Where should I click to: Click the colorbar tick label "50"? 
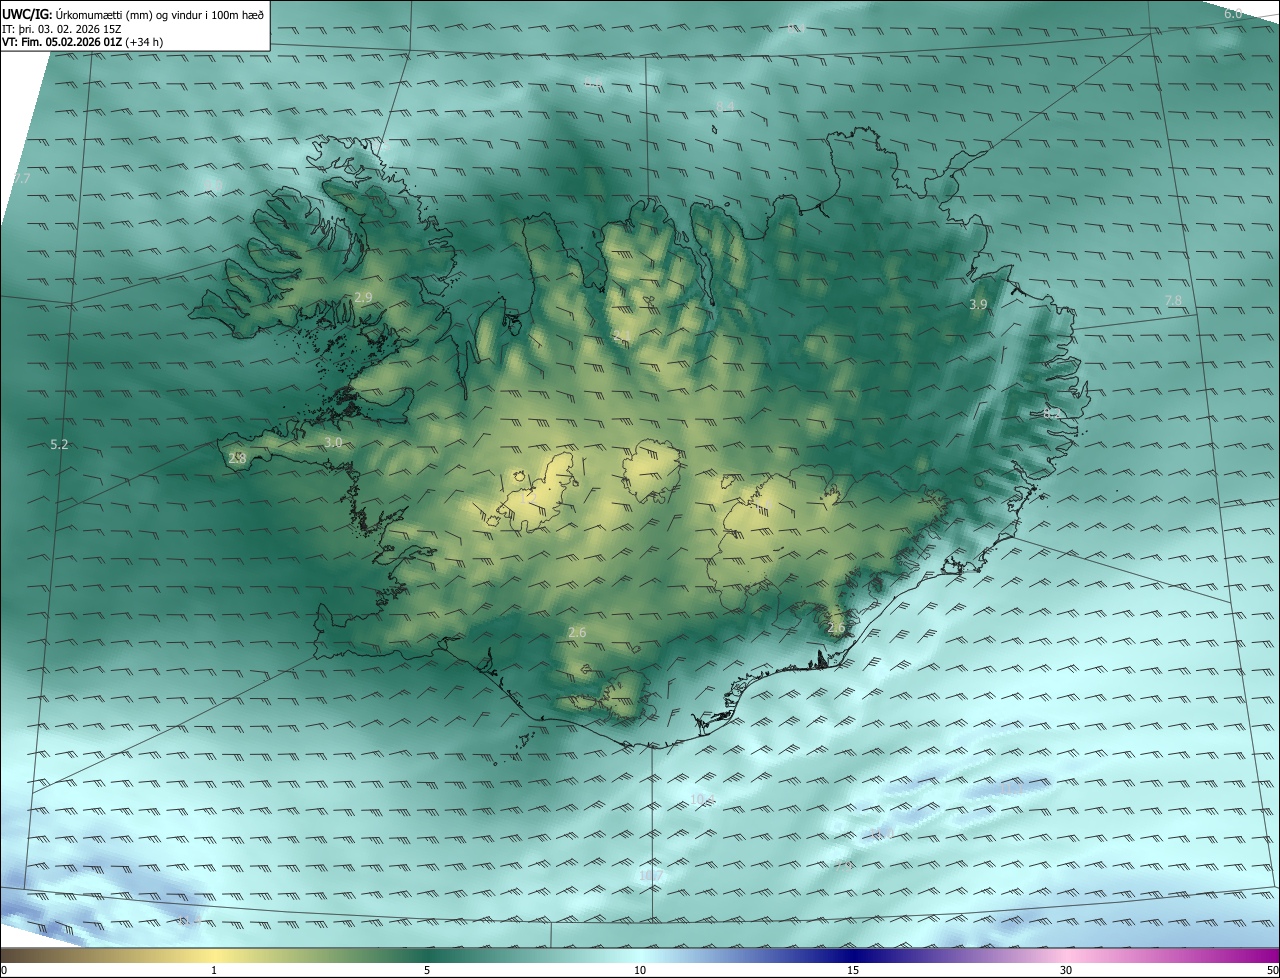pyautogui.click(x=1272, y=970)
